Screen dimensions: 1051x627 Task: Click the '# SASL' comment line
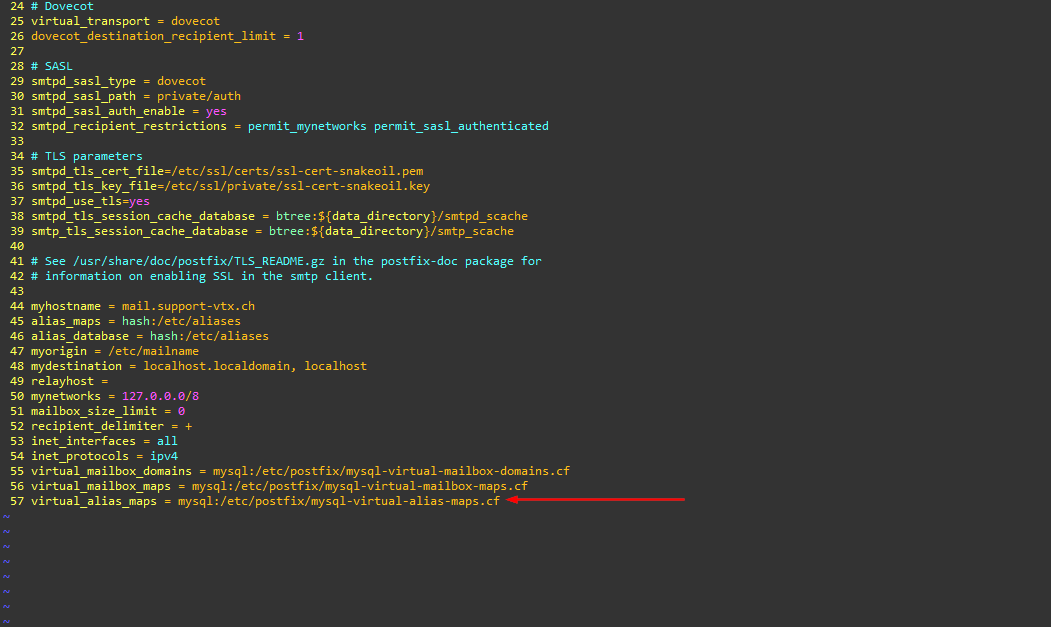[x=52, y=66]
